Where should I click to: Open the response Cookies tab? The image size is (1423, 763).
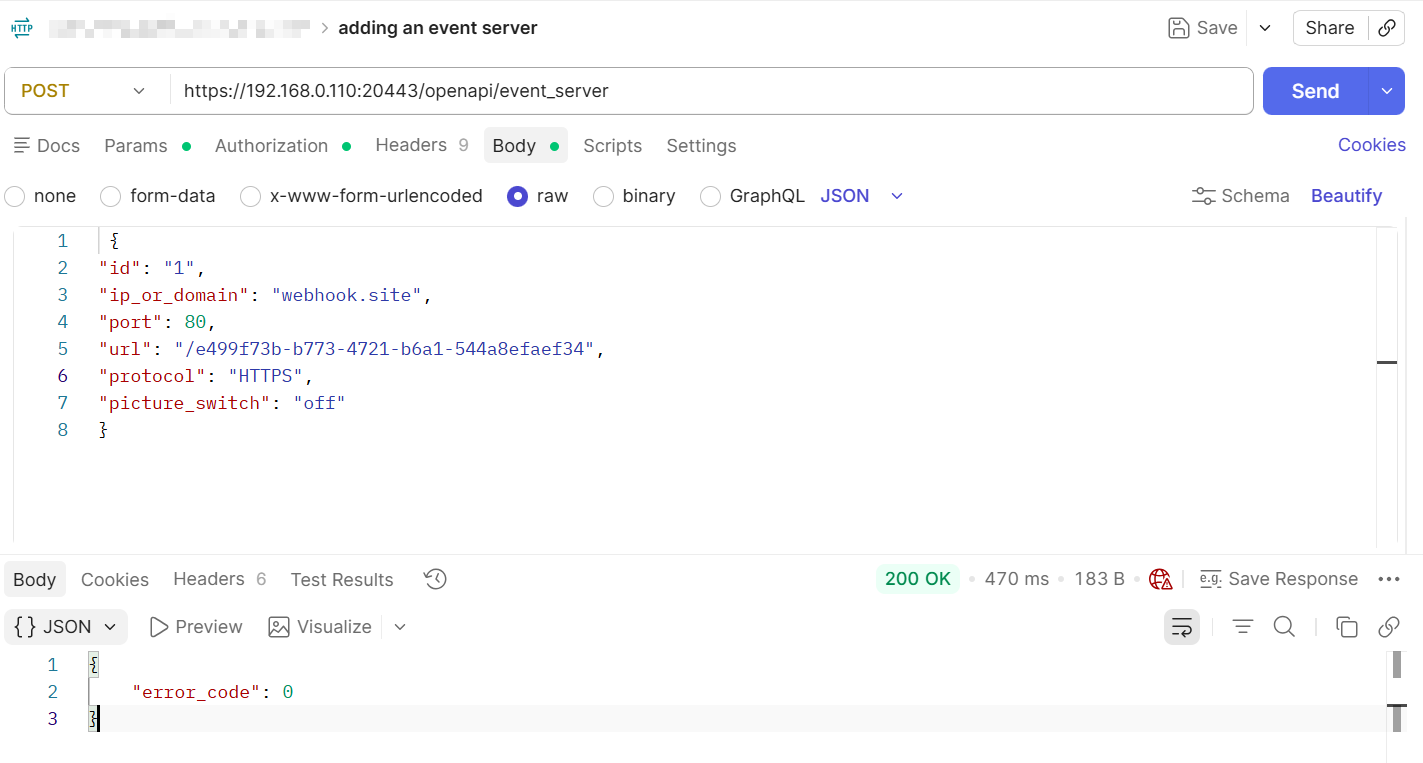pos(115,580)
